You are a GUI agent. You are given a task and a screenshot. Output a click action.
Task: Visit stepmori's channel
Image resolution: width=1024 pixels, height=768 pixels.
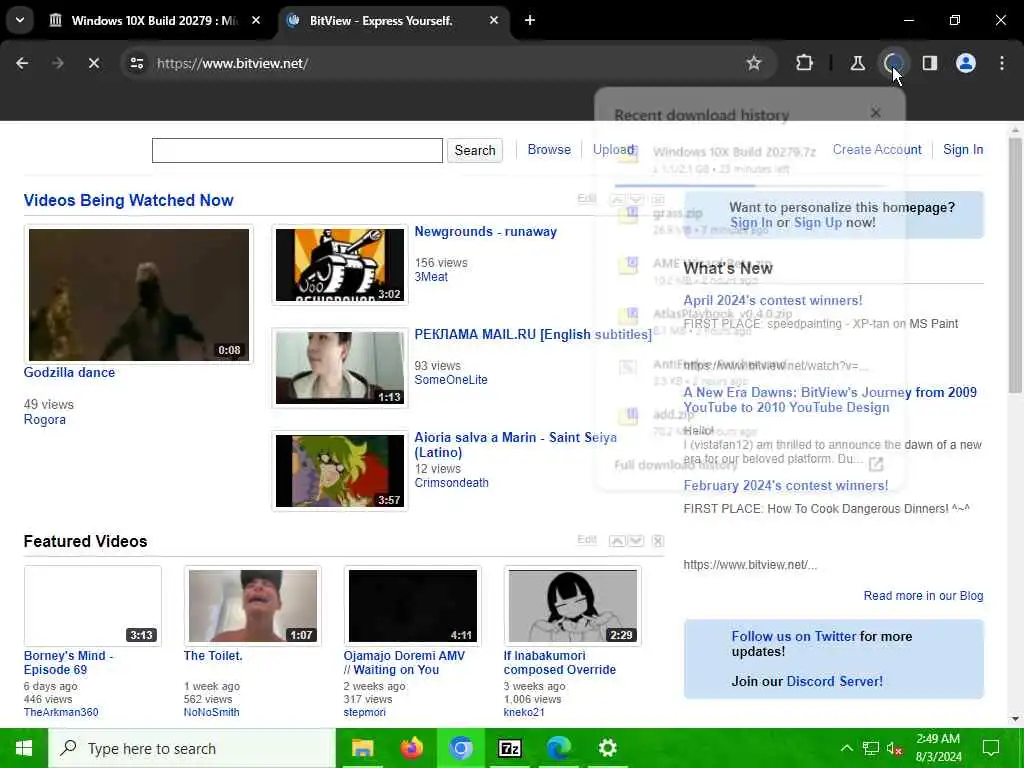364,712
